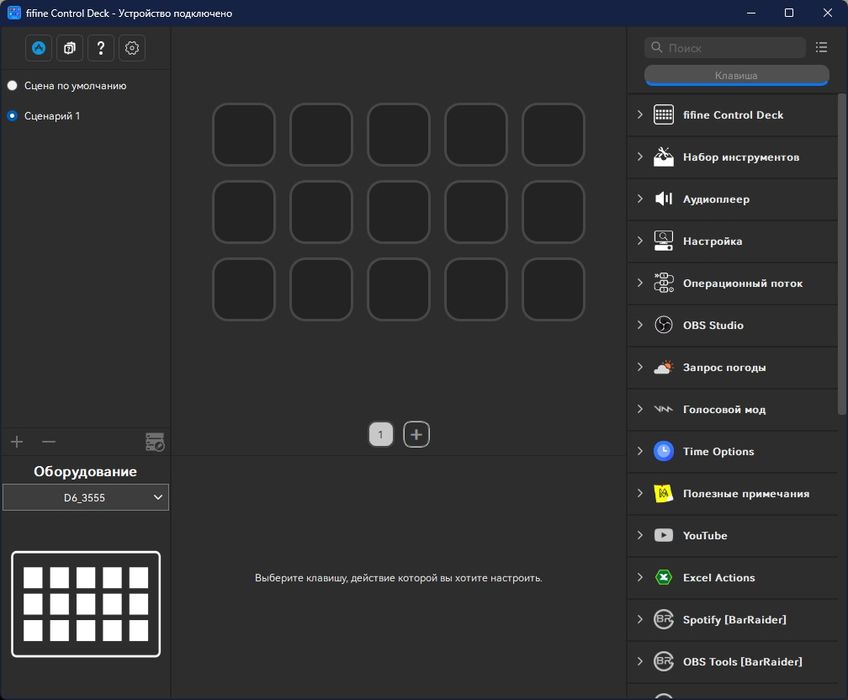Open the D6_3555 device dropdown

pyautogui.click(x=85, y=497)
